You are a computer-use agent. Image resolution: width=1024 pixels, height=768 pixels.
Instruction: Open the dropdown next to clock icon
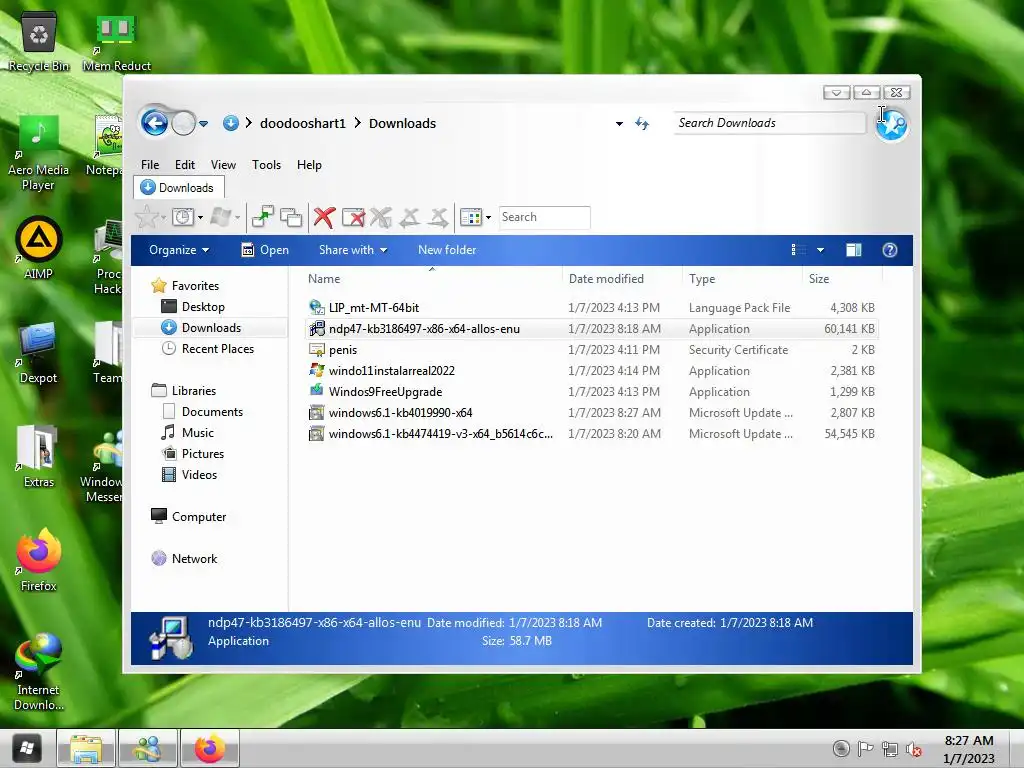click(x=200, y=217)
